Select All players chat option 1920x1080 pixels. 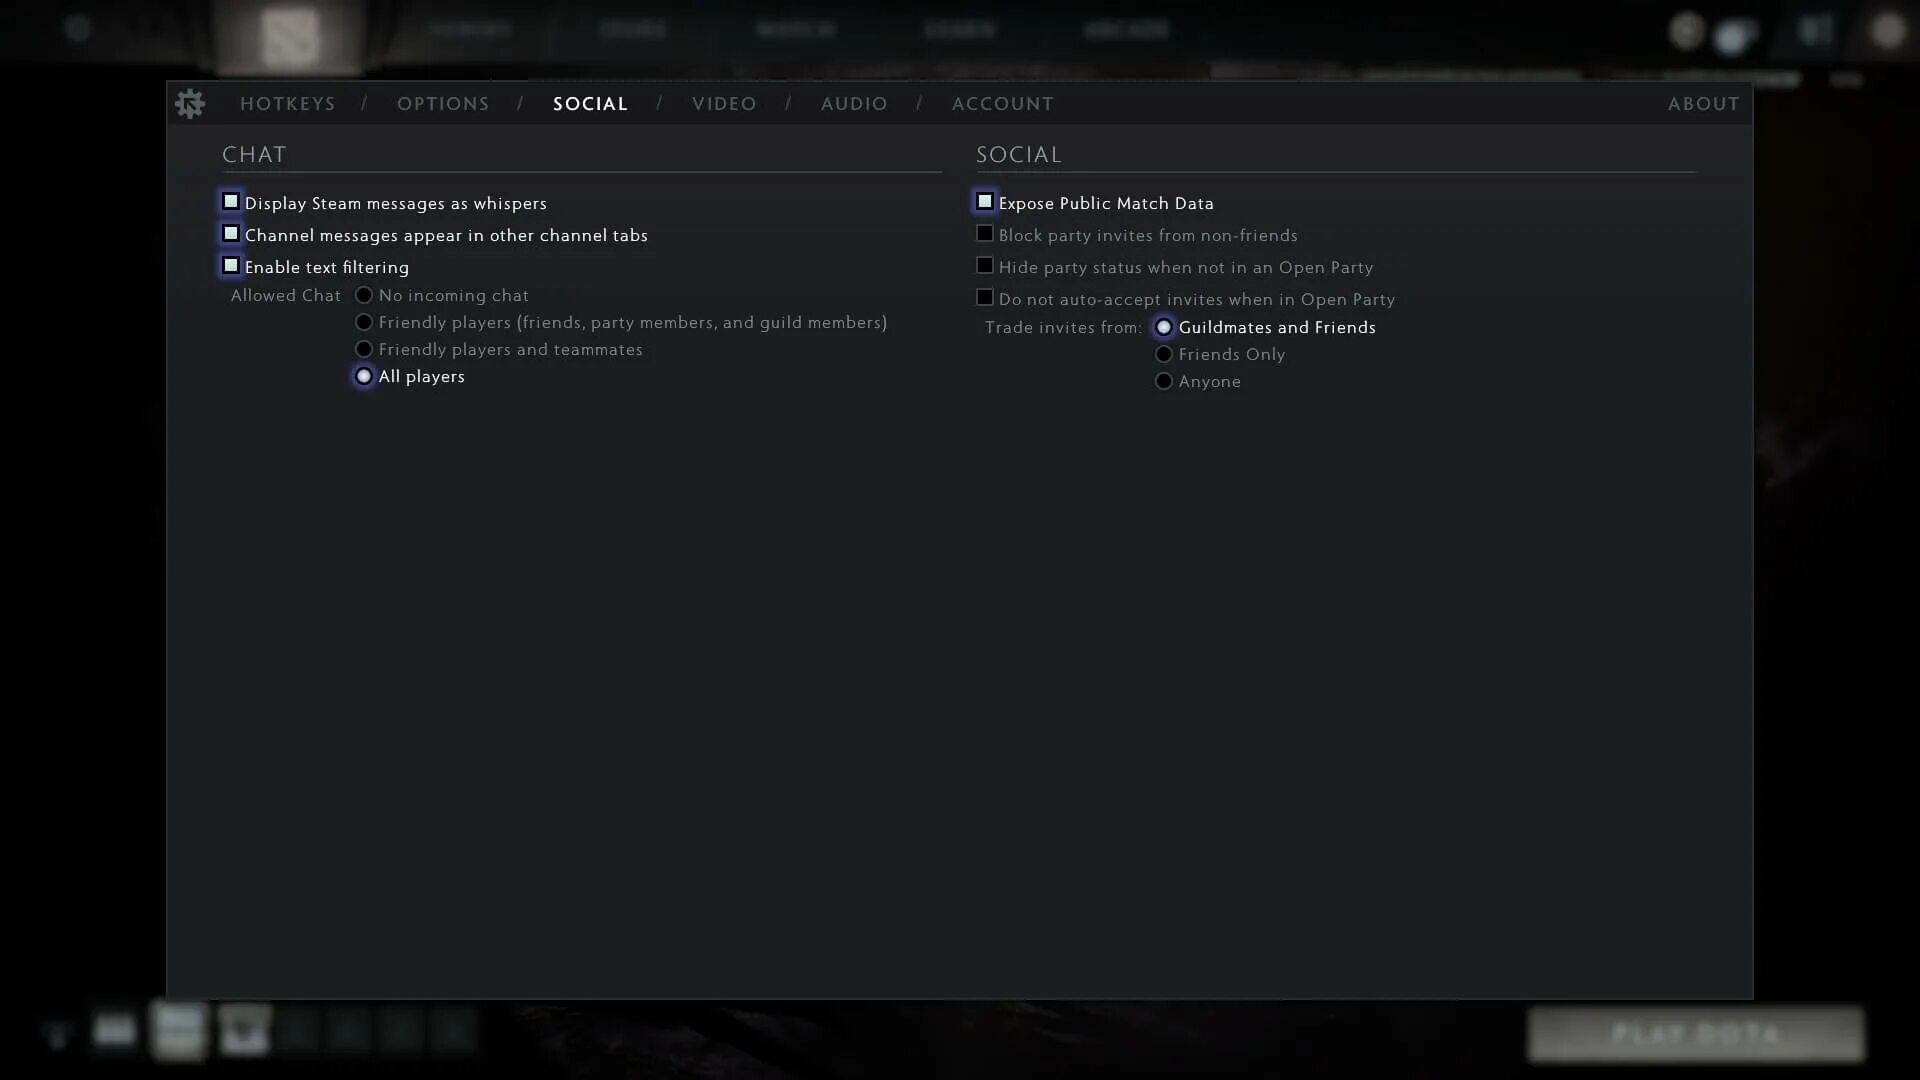(364, 377)
